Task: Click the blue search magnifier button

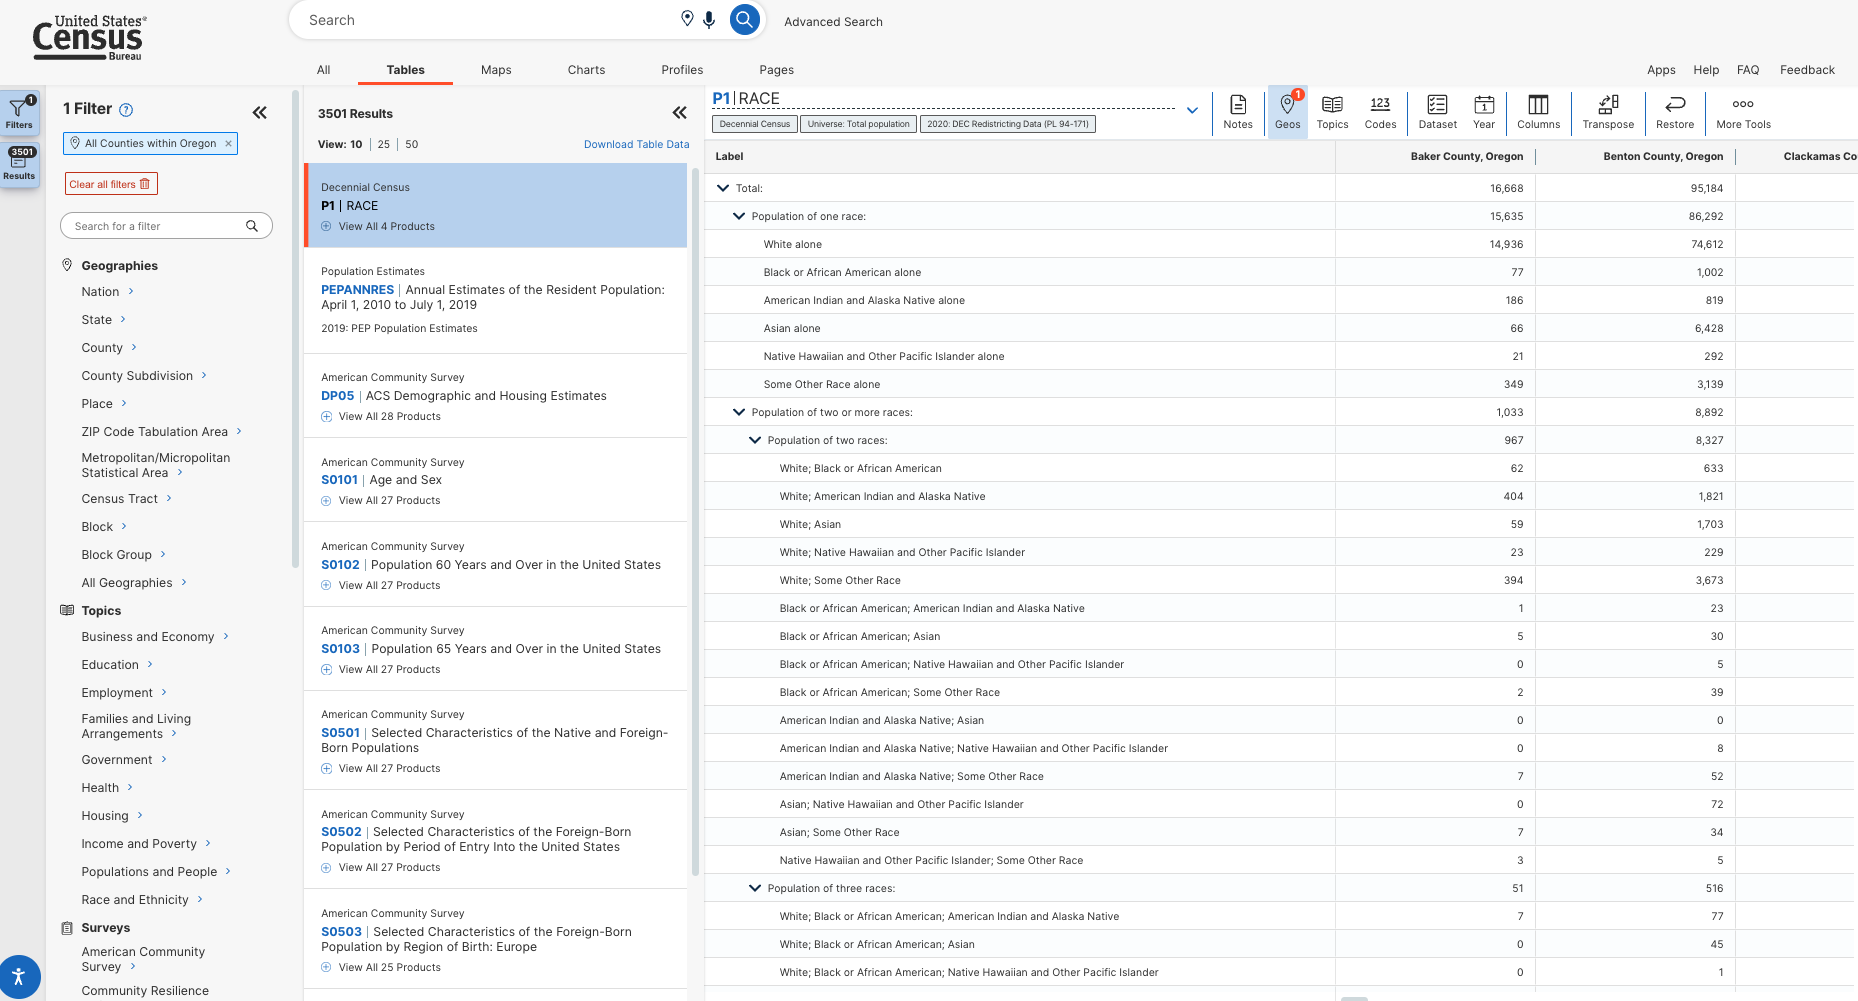Action: tap(744, 20)
